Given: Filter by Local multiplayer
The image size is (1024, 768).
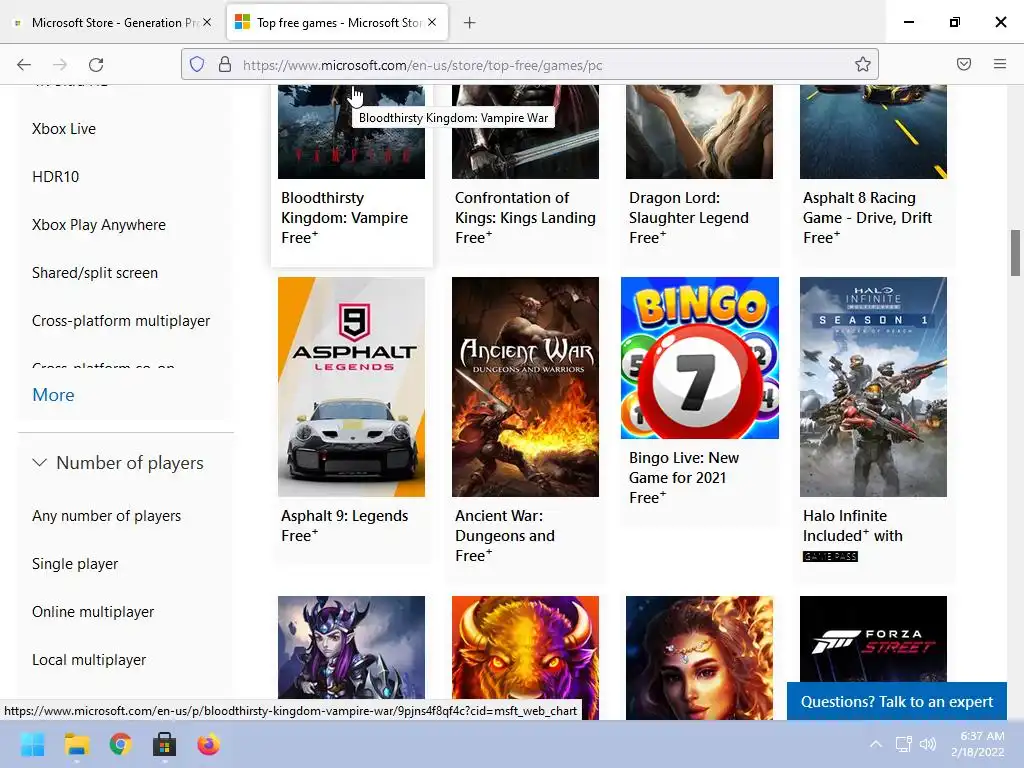Looking at the screenshot, I should (89, 660).
